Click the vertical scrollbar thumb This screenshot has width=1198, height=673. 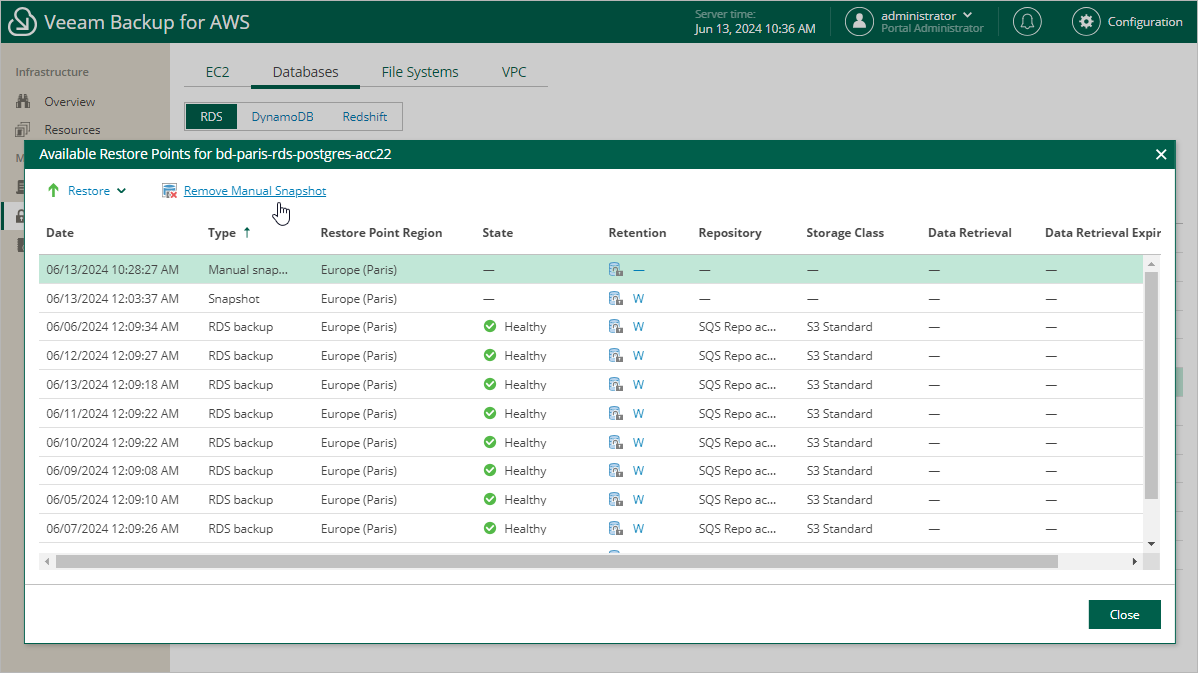[1151, 384]
